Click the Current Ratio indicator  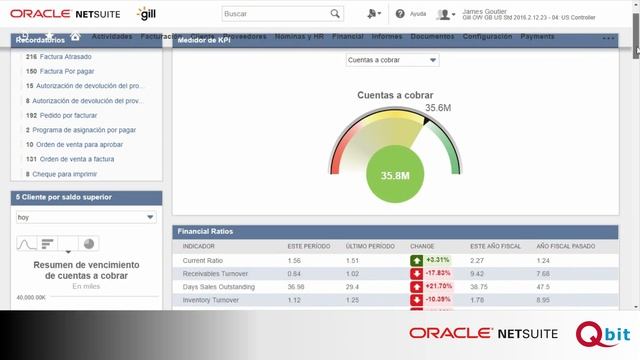coord(202,260)
